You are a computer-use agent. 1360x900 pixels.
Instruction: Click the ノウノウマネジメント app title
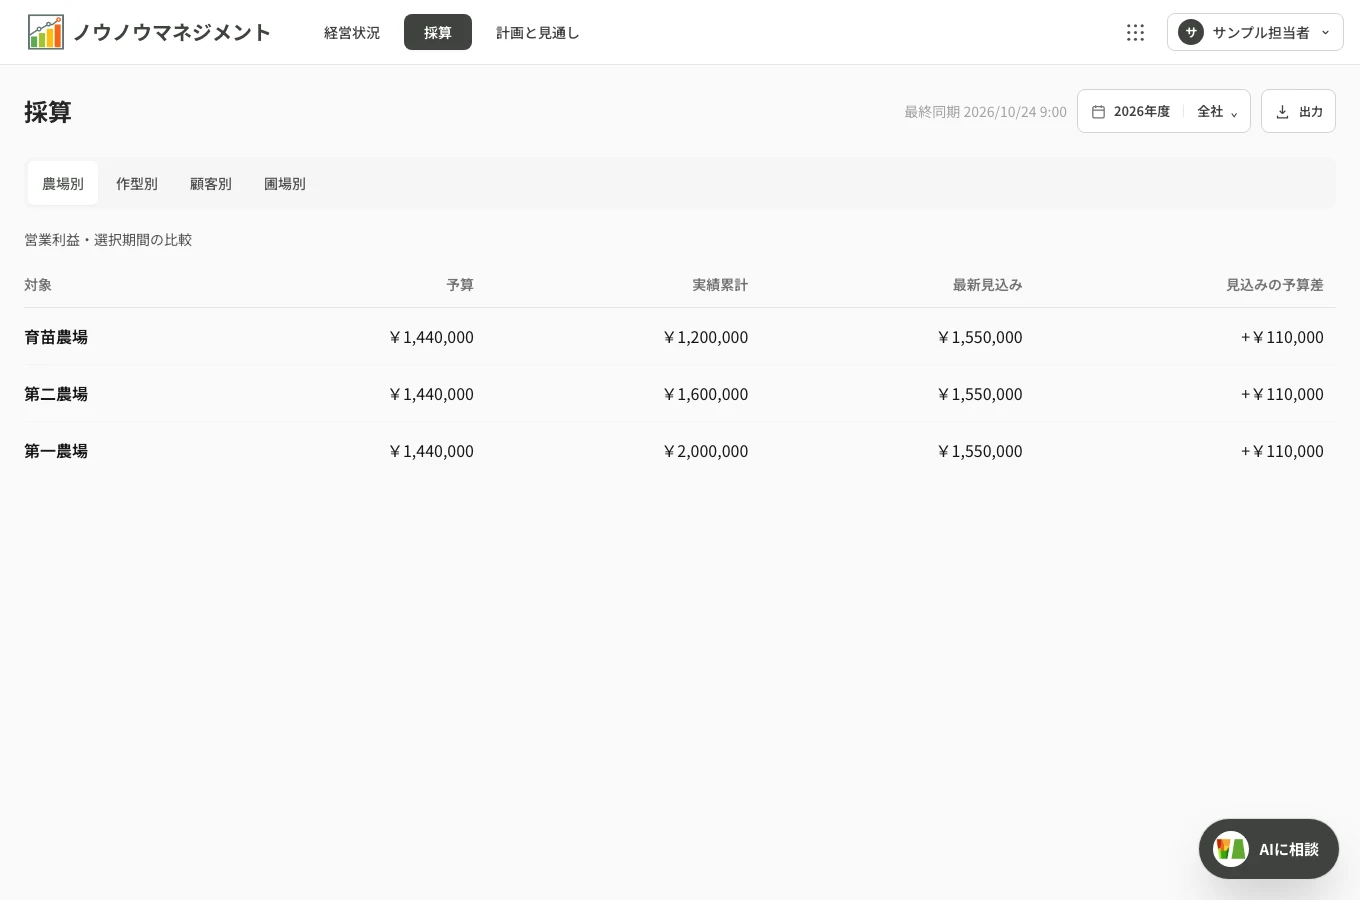click(172, 32)
